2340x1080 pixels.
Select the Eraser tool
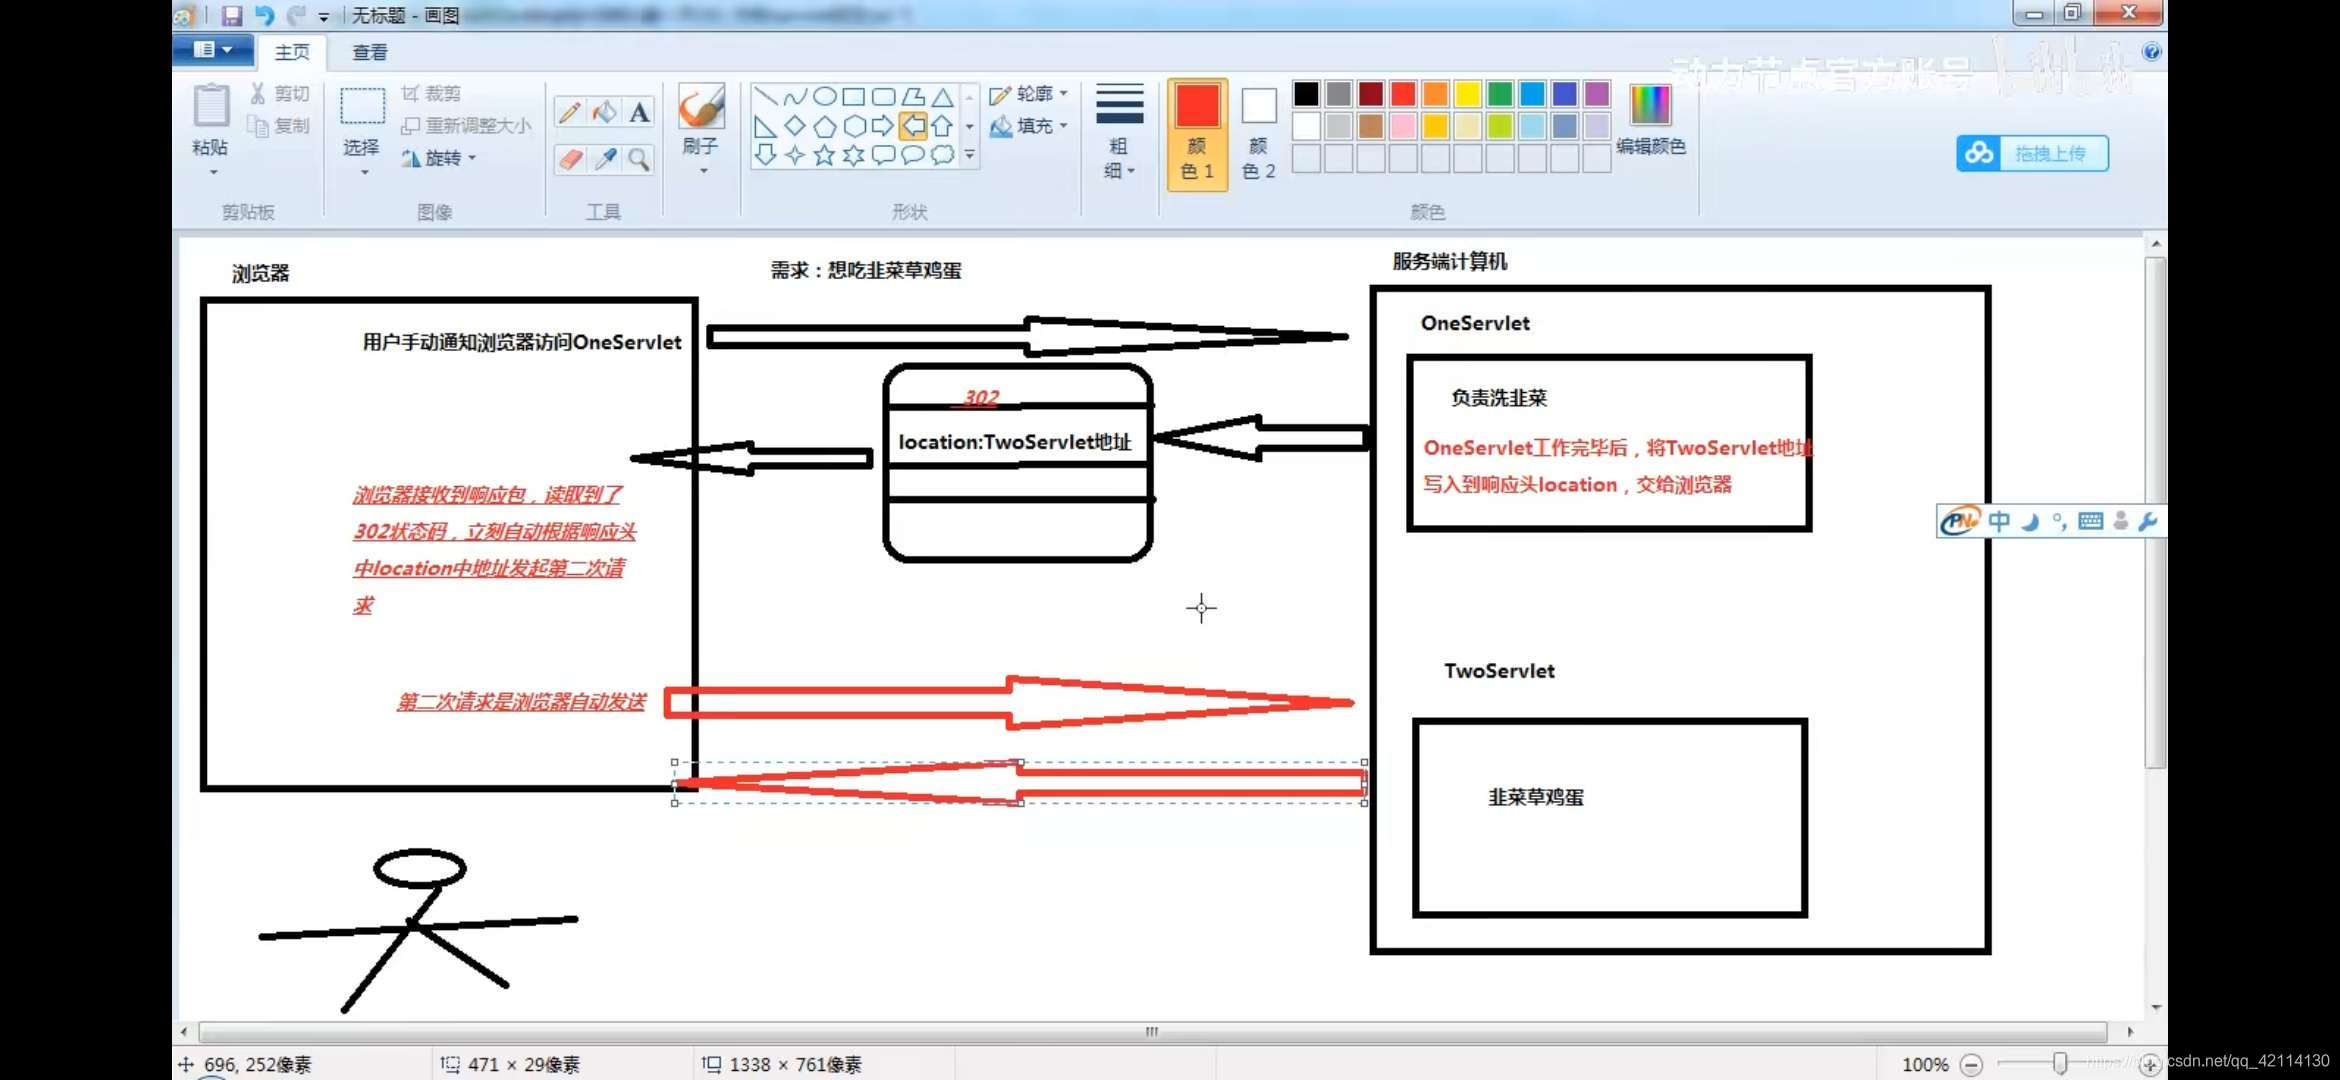[x=570, y=159]
